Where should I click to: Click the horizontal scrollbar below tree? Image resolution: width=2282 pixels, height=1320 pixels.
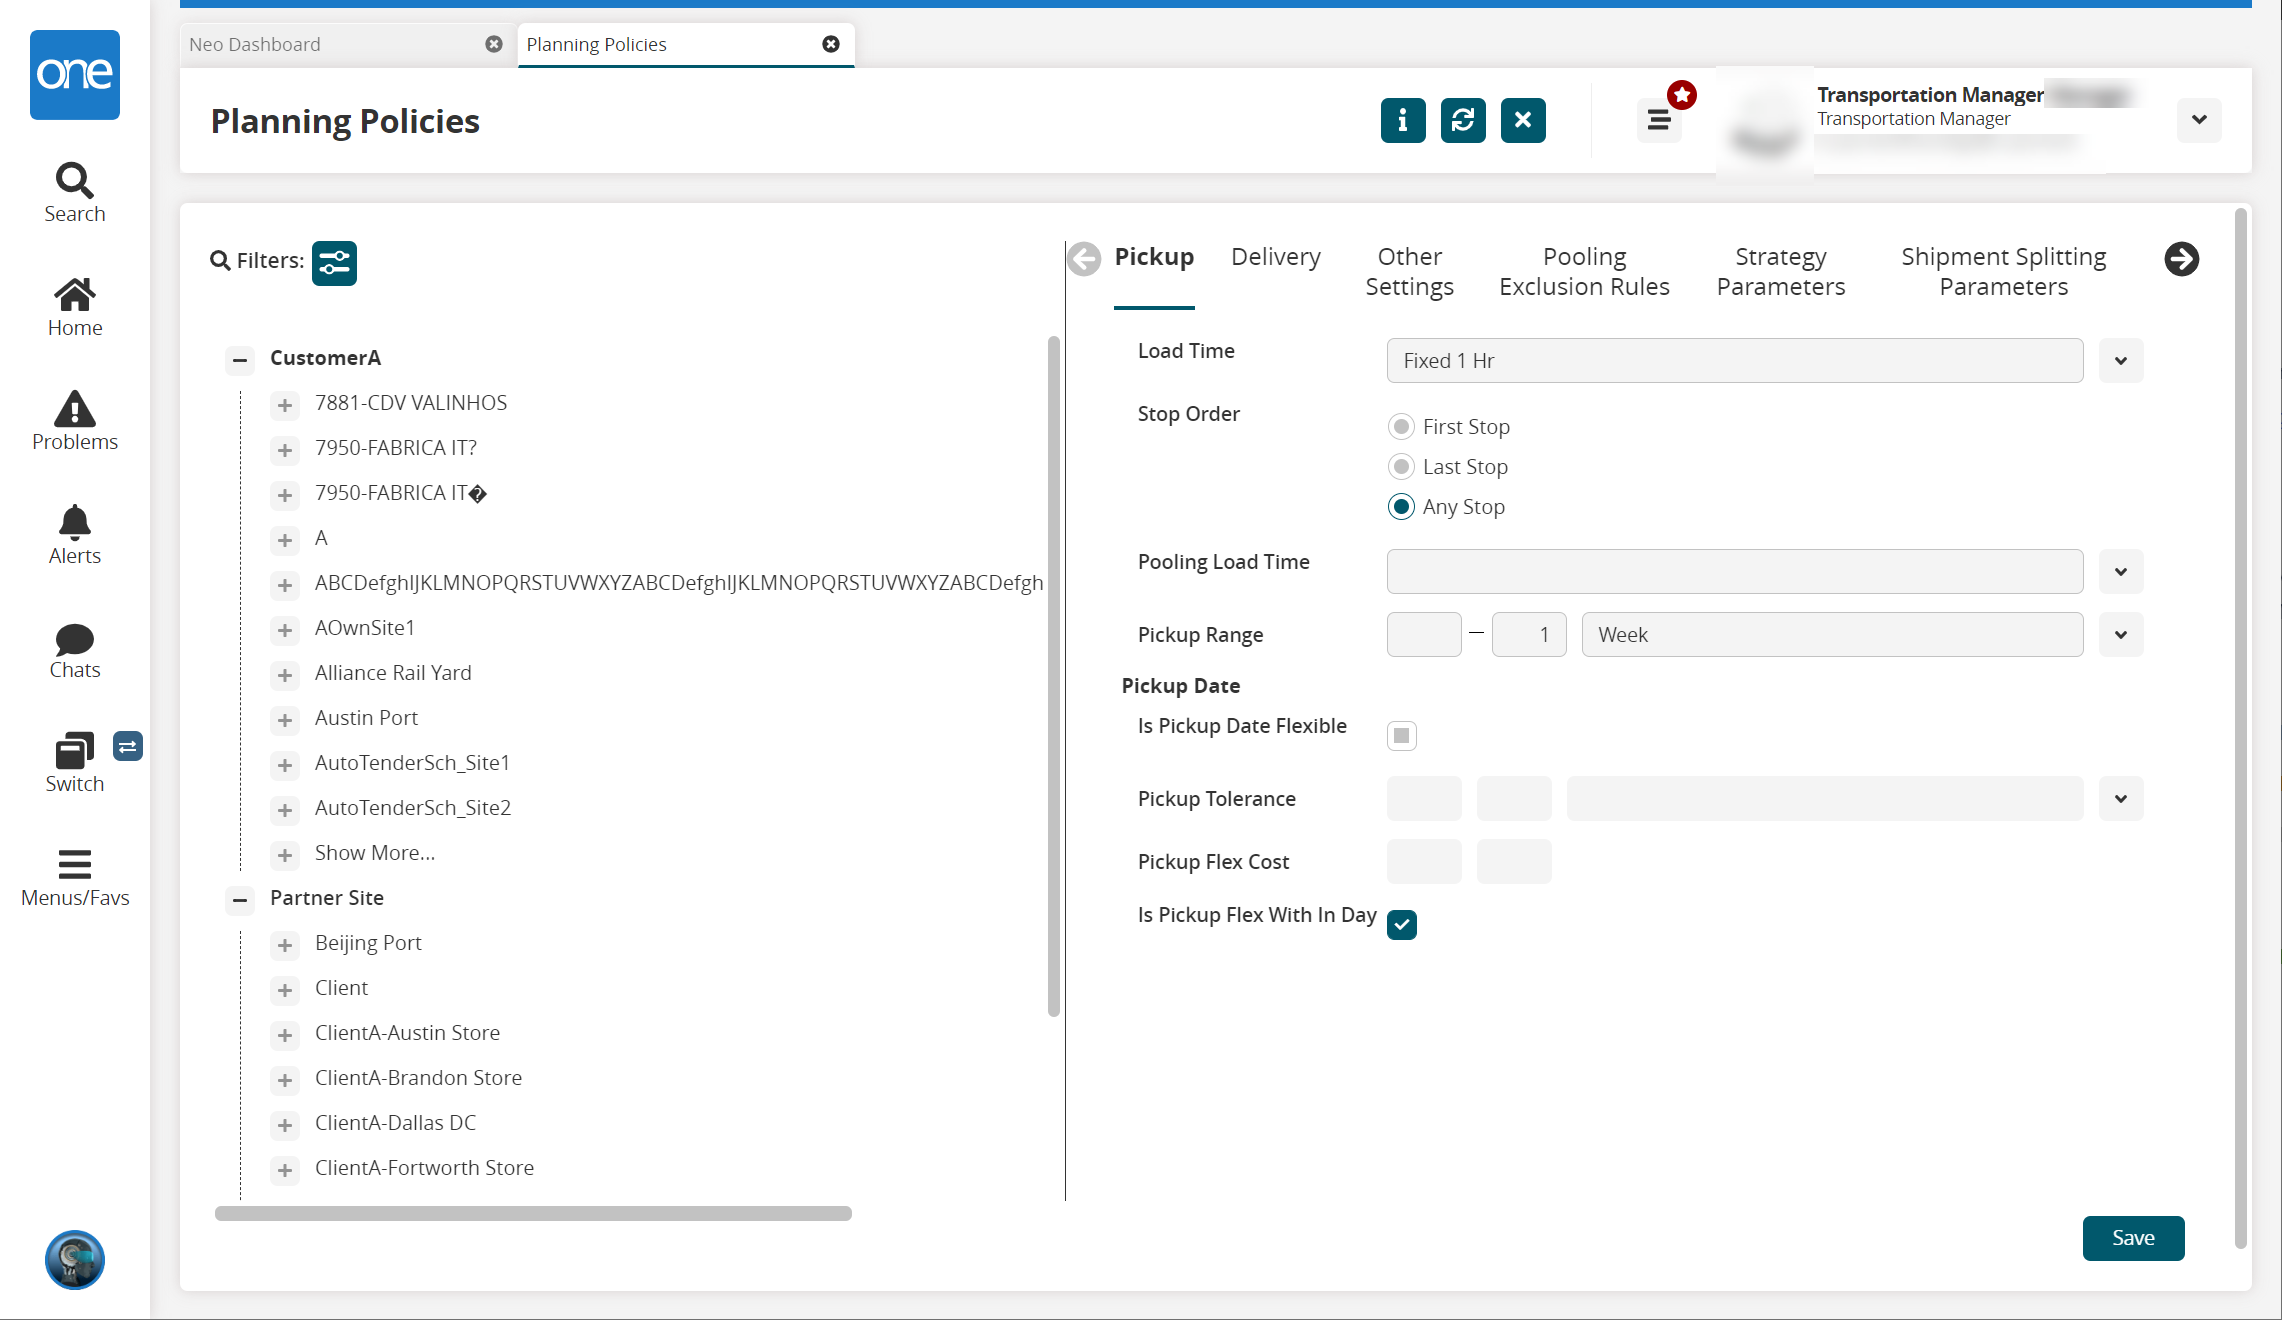pos(533,1213)
